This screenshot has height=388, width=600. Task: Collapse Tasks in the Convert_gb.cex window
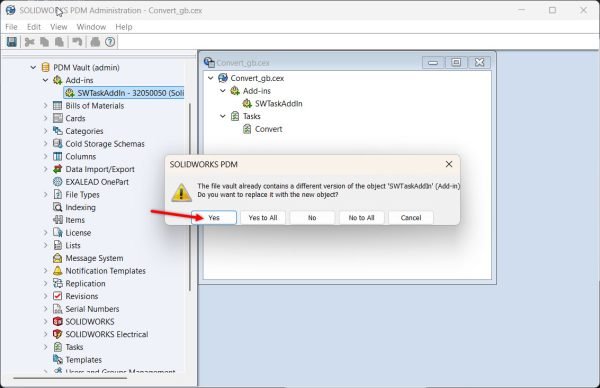223,116
